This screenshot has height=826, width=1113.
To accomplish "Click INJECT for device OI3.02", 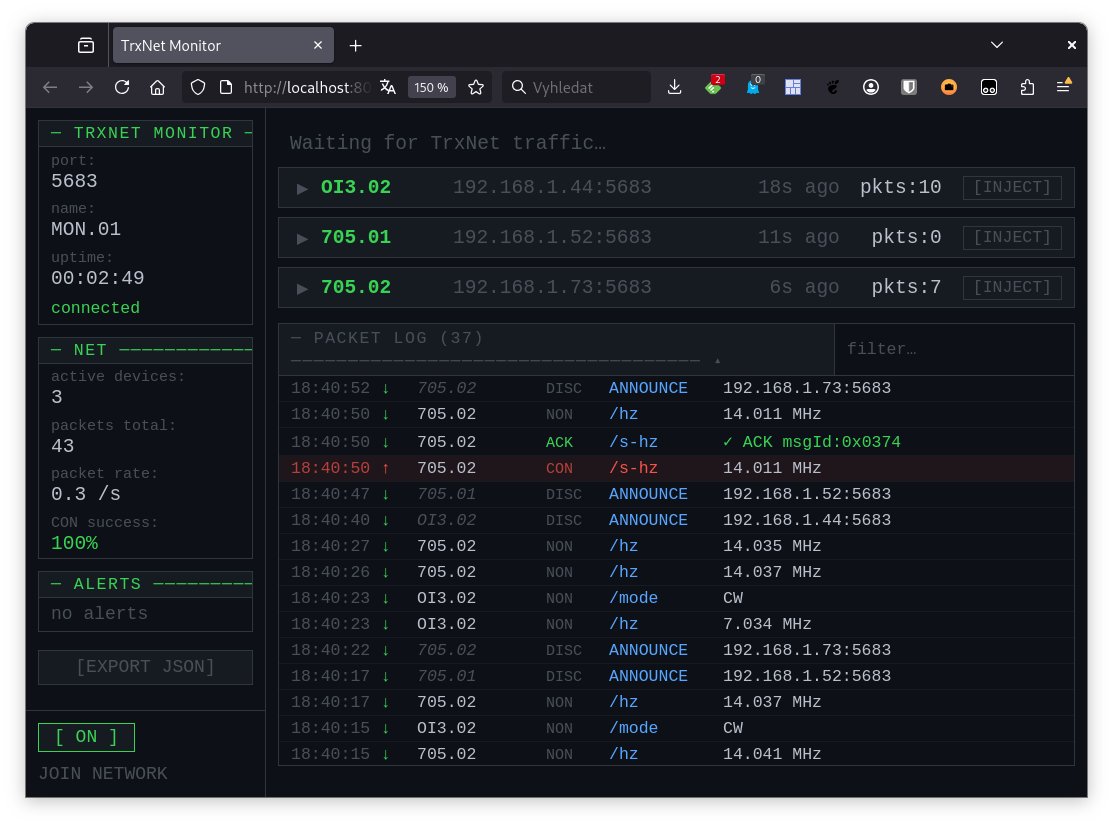I will tap(1011, 187).
